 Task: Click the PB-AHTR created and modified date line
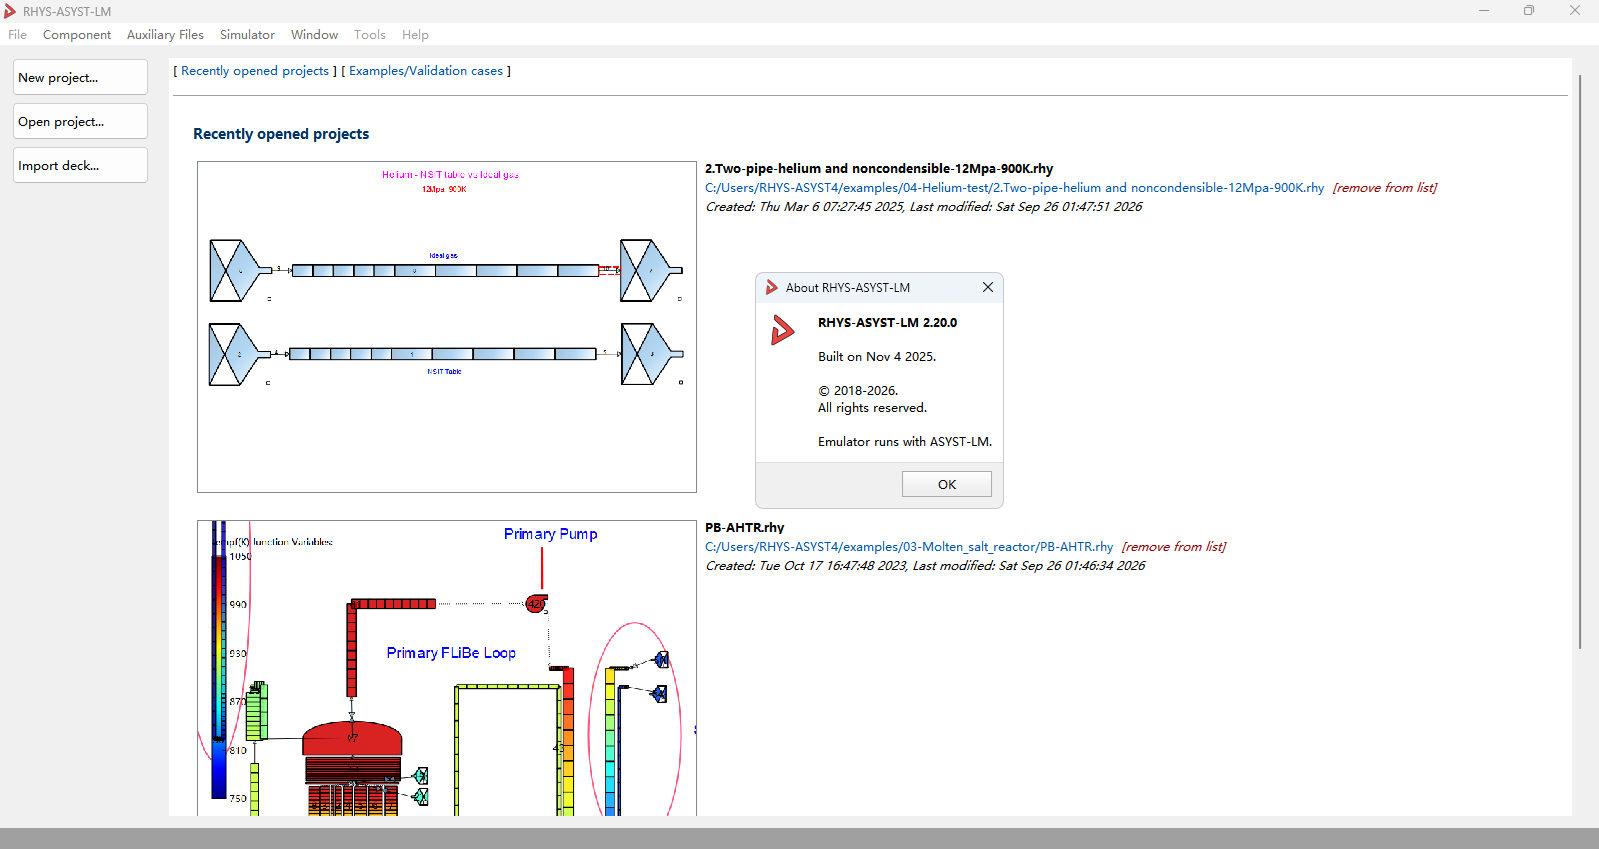pos(925,566)
